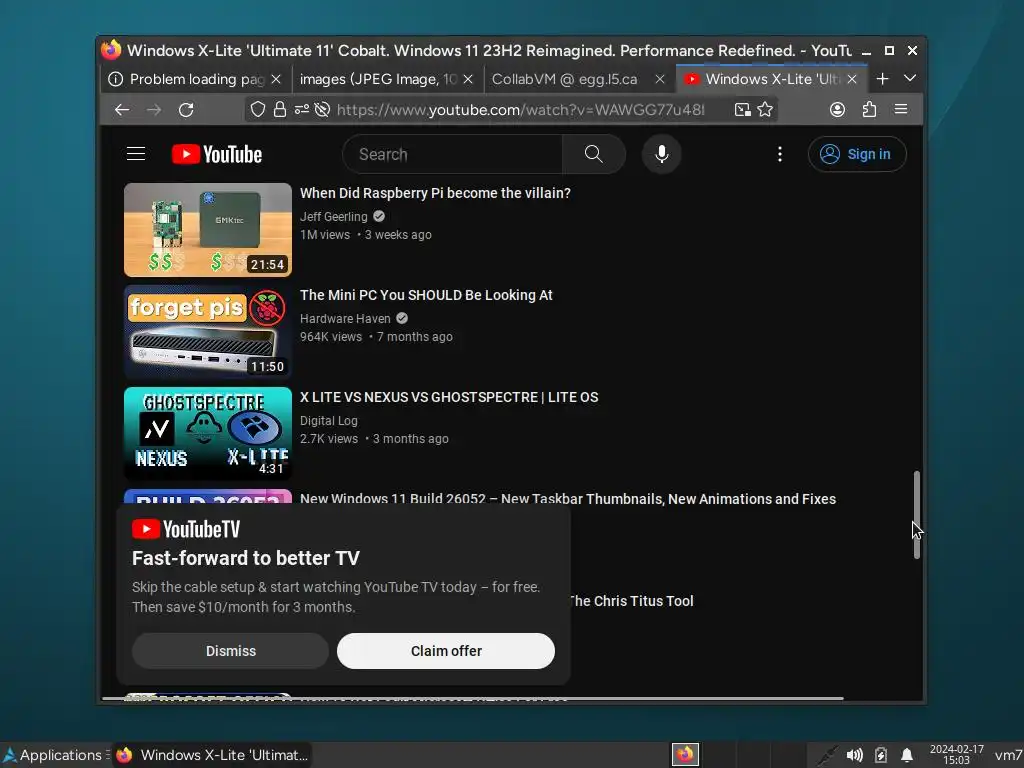Click the browser forward arrow

(x=154, y=110)
